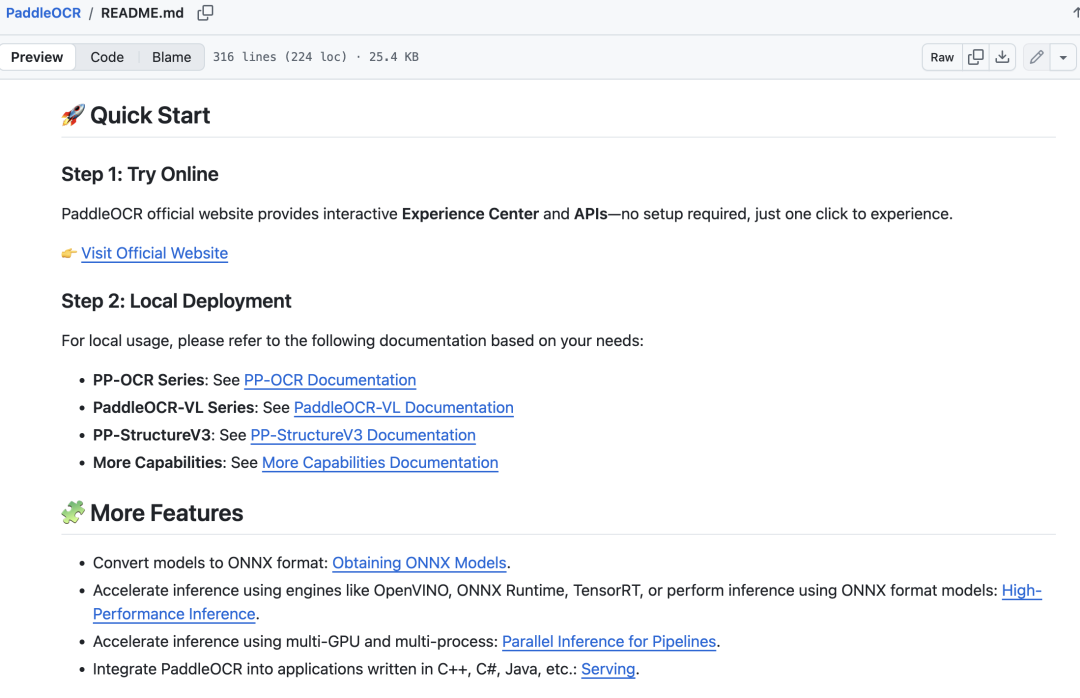The width and height of the screenshot is (1080, 698).
Task: Open Parallel Inference for Pipelines link
Action: pyautogui.click(x=609, y=641)
